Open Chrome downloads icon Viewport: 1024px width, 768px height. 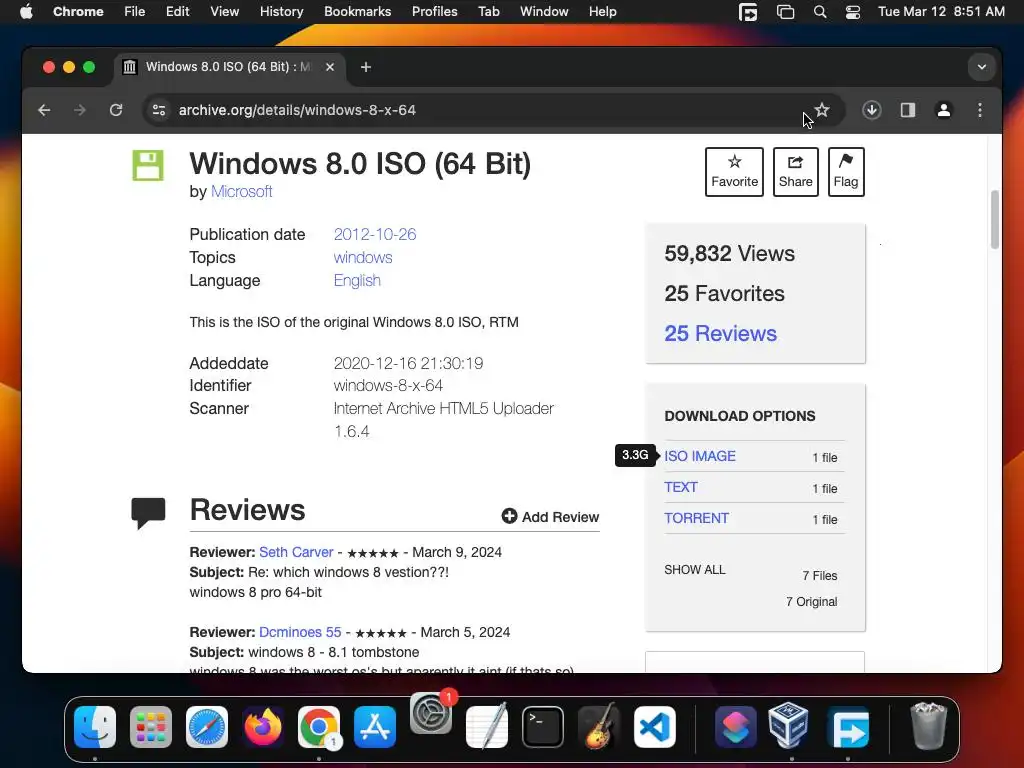pyautogui.click(x=871, y=110)
